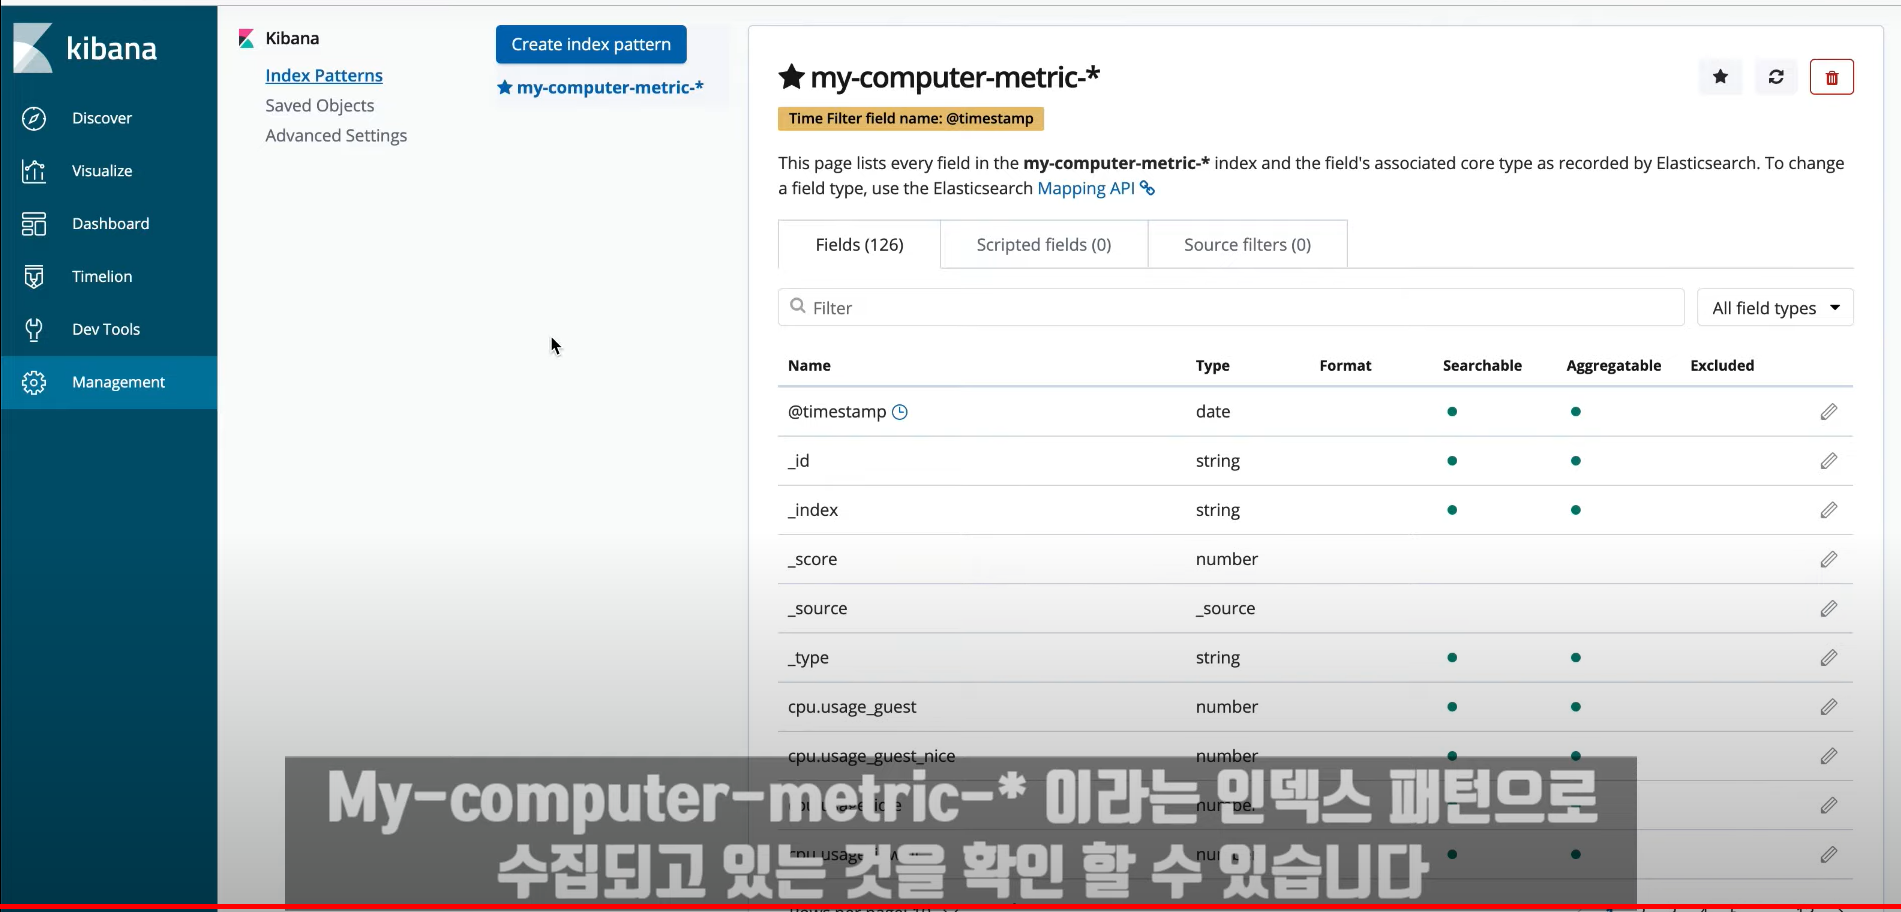Click the Kibana section logo icon
Screen dimensions: 1901x912
[246, 39]
